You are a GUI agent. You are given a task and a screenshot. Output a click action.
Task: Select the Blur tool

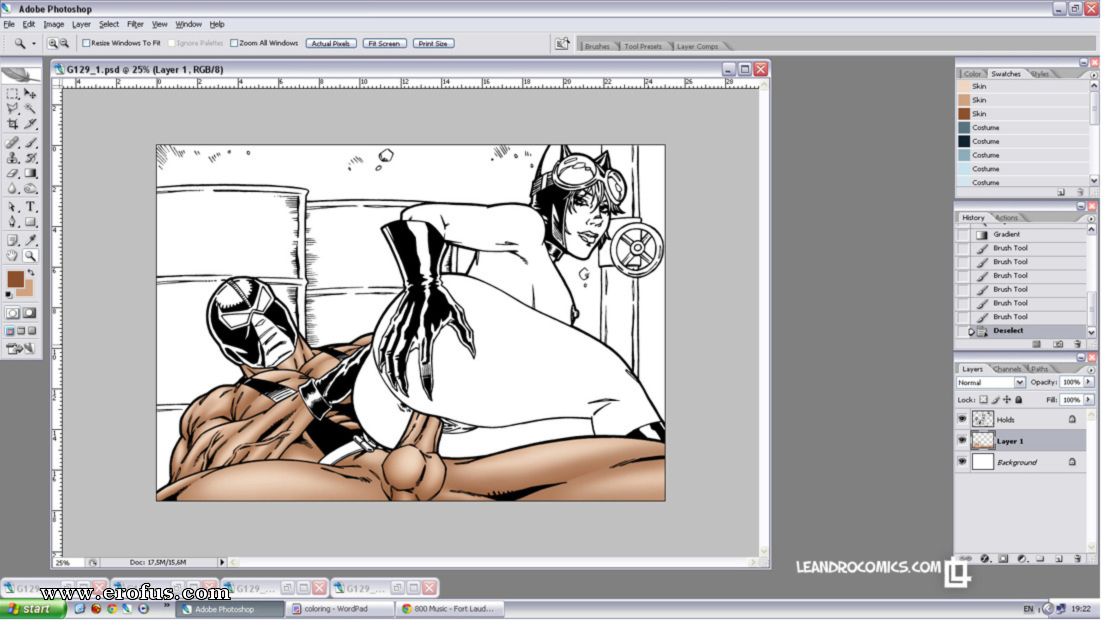pos(13,189)
